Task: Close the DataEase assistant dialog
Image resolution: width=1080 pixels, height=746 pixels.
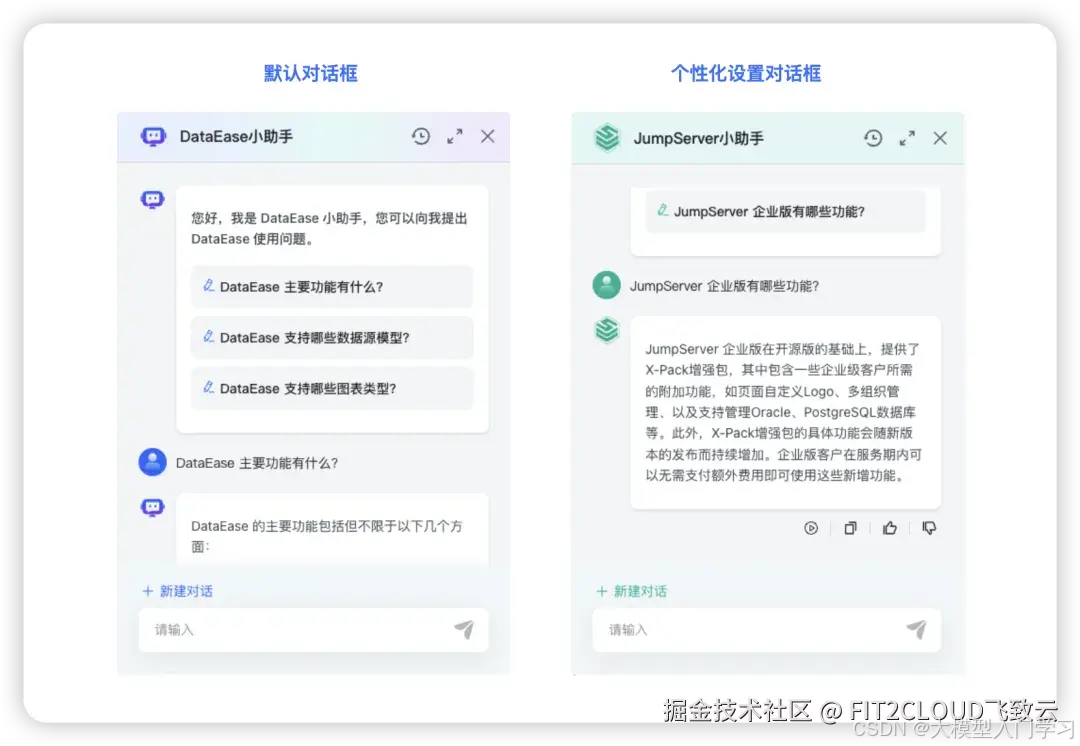Action: pyautogui.click(x=488, y=136)
